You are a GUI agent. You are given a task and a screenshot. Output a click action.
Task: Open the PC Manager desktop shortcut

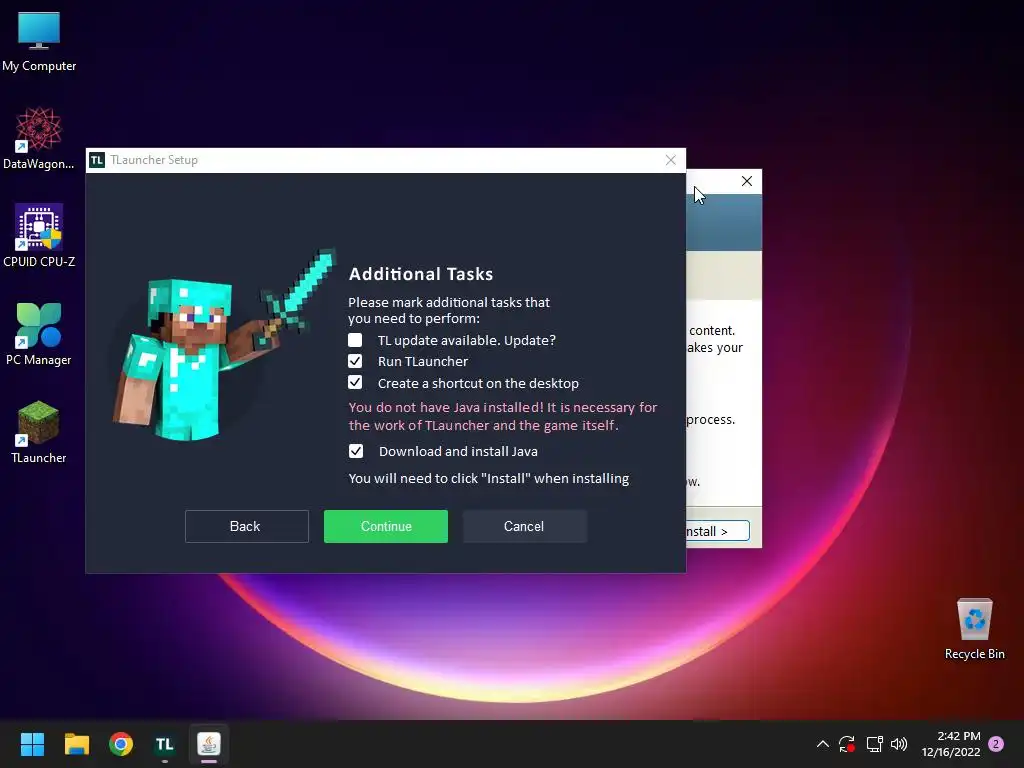pyautogui.click(x=39, y=334)
